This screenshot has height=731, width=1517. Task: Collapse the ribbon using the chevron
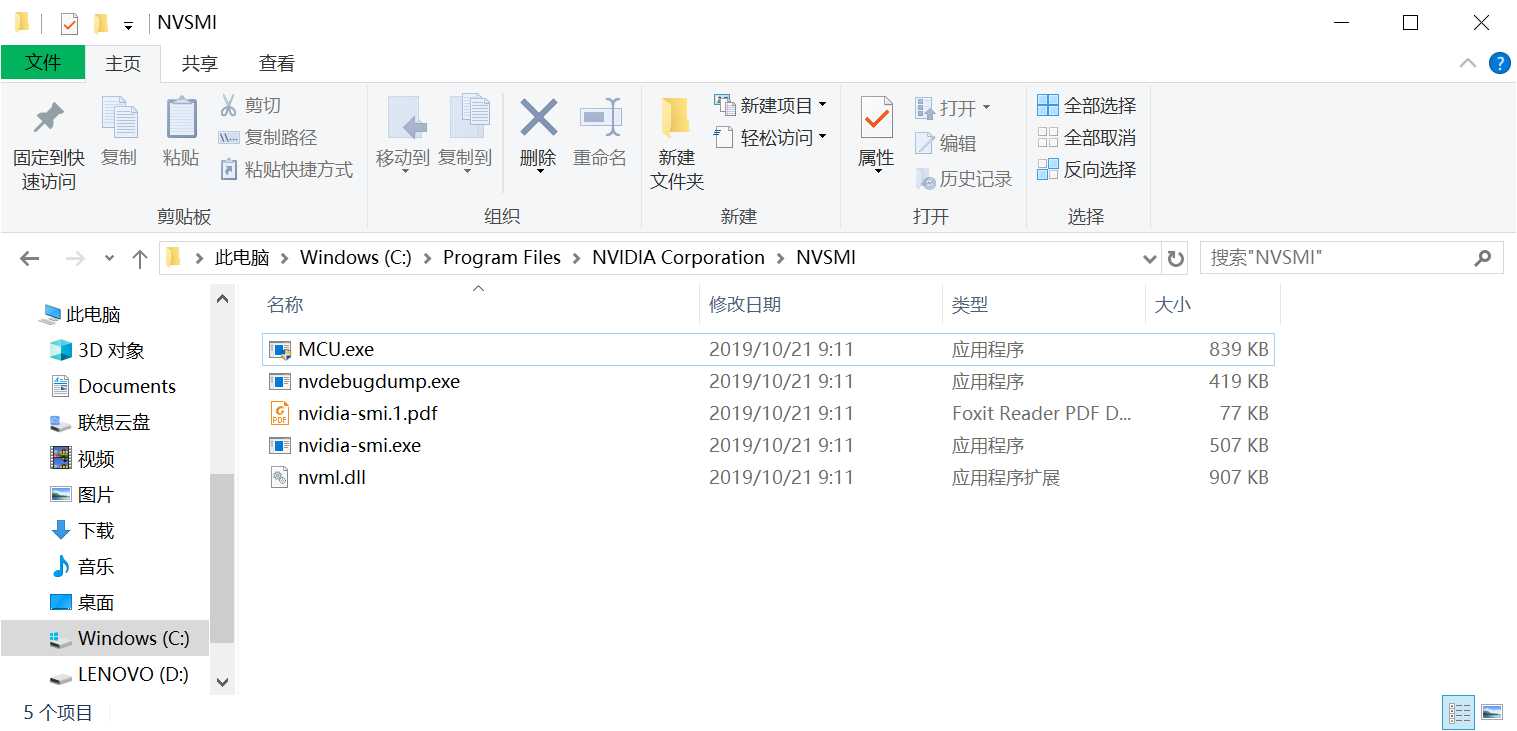click(x=1468, y=63)
